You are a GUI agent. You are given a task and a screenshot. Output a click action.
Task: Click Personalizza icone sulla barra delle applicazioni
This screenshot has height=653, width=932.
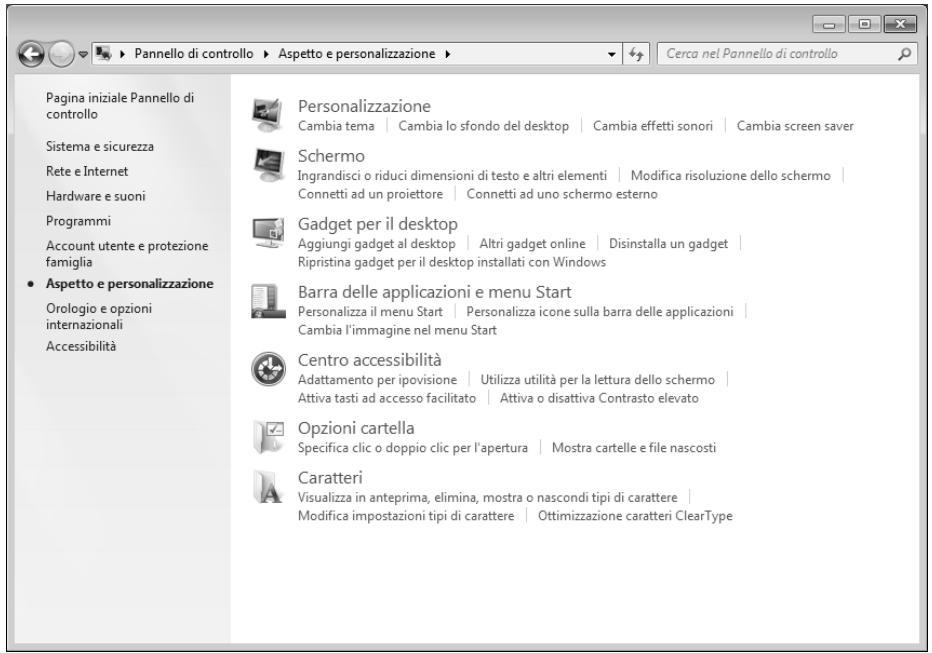[600, 312]
